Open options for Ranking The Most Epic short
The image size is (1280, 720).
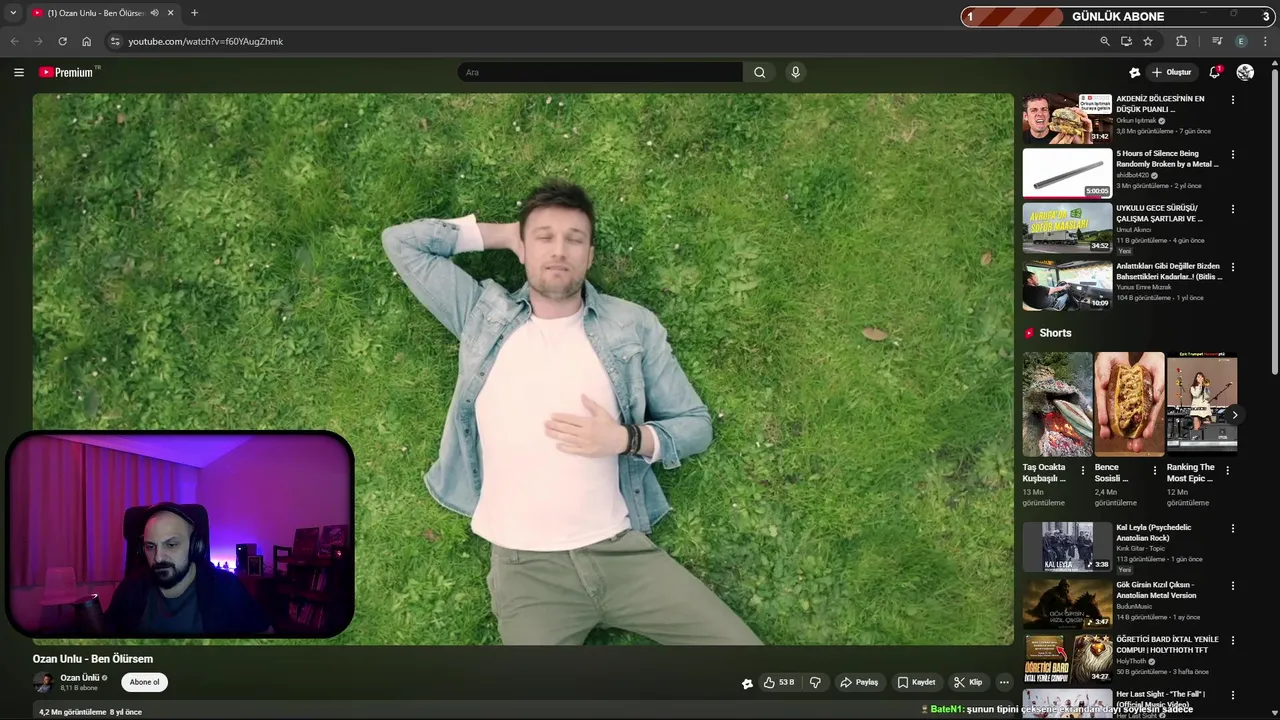tap(1228, 470)
